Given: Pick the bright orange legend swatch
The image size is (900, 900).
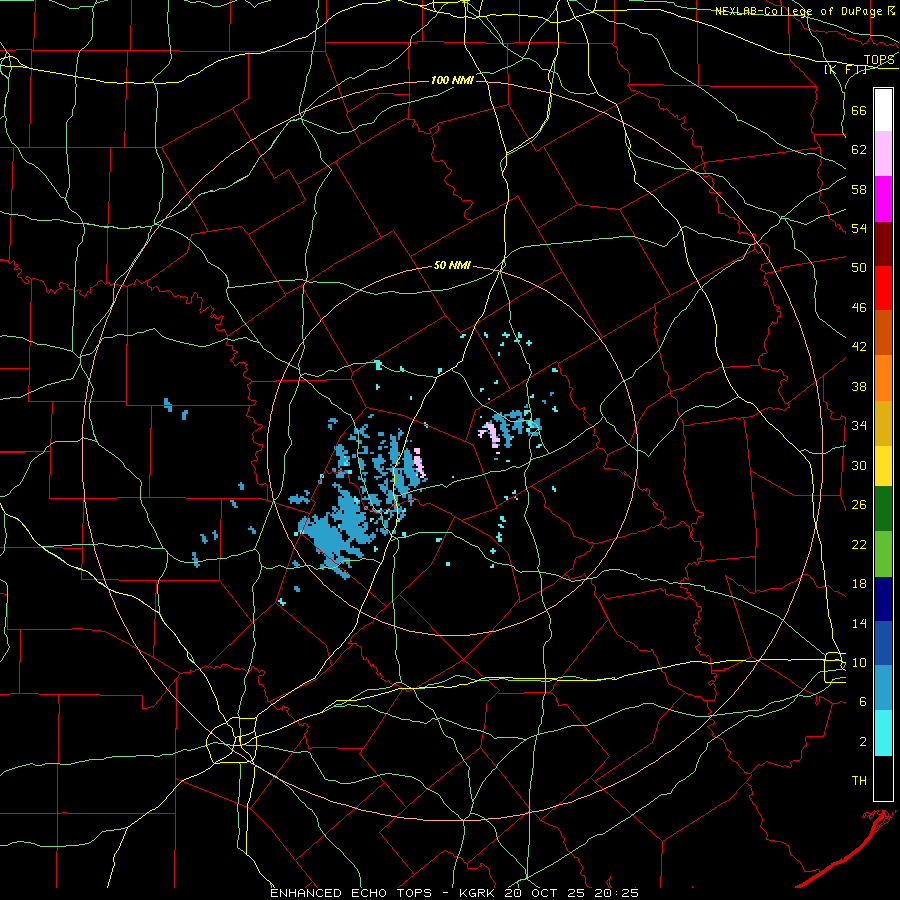Looking at the screenshot, I should point(883,378).
